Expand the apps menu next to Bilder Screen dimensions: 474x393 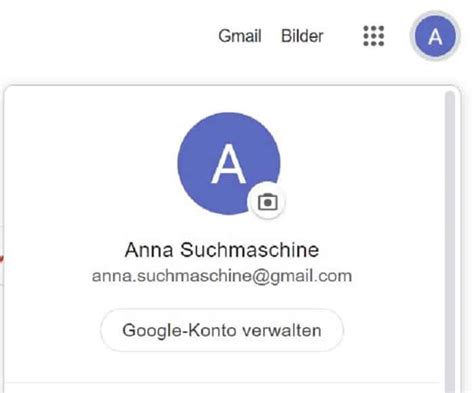point(373,36)
